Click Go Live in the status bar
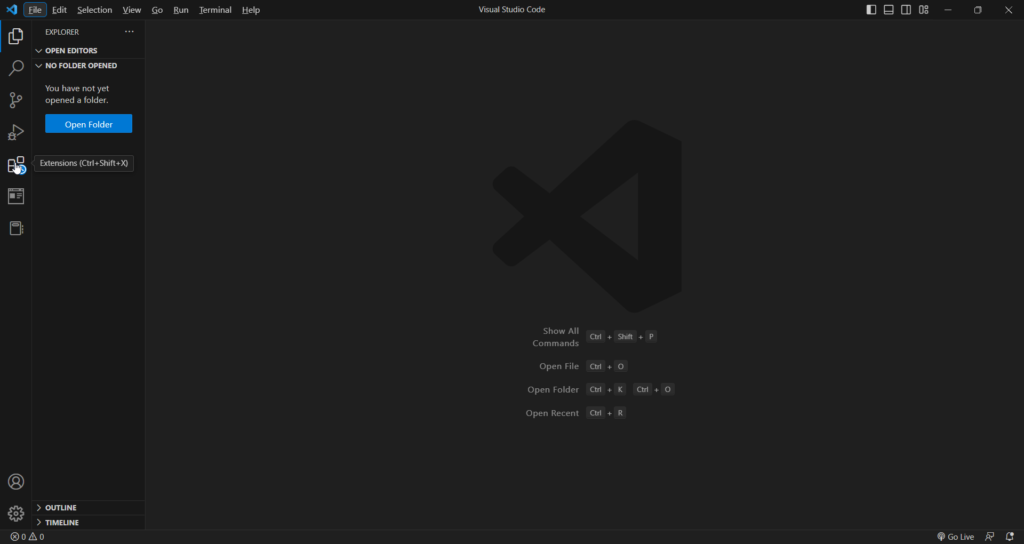This screenshot has height=544, width=1024. coord(955,537)
